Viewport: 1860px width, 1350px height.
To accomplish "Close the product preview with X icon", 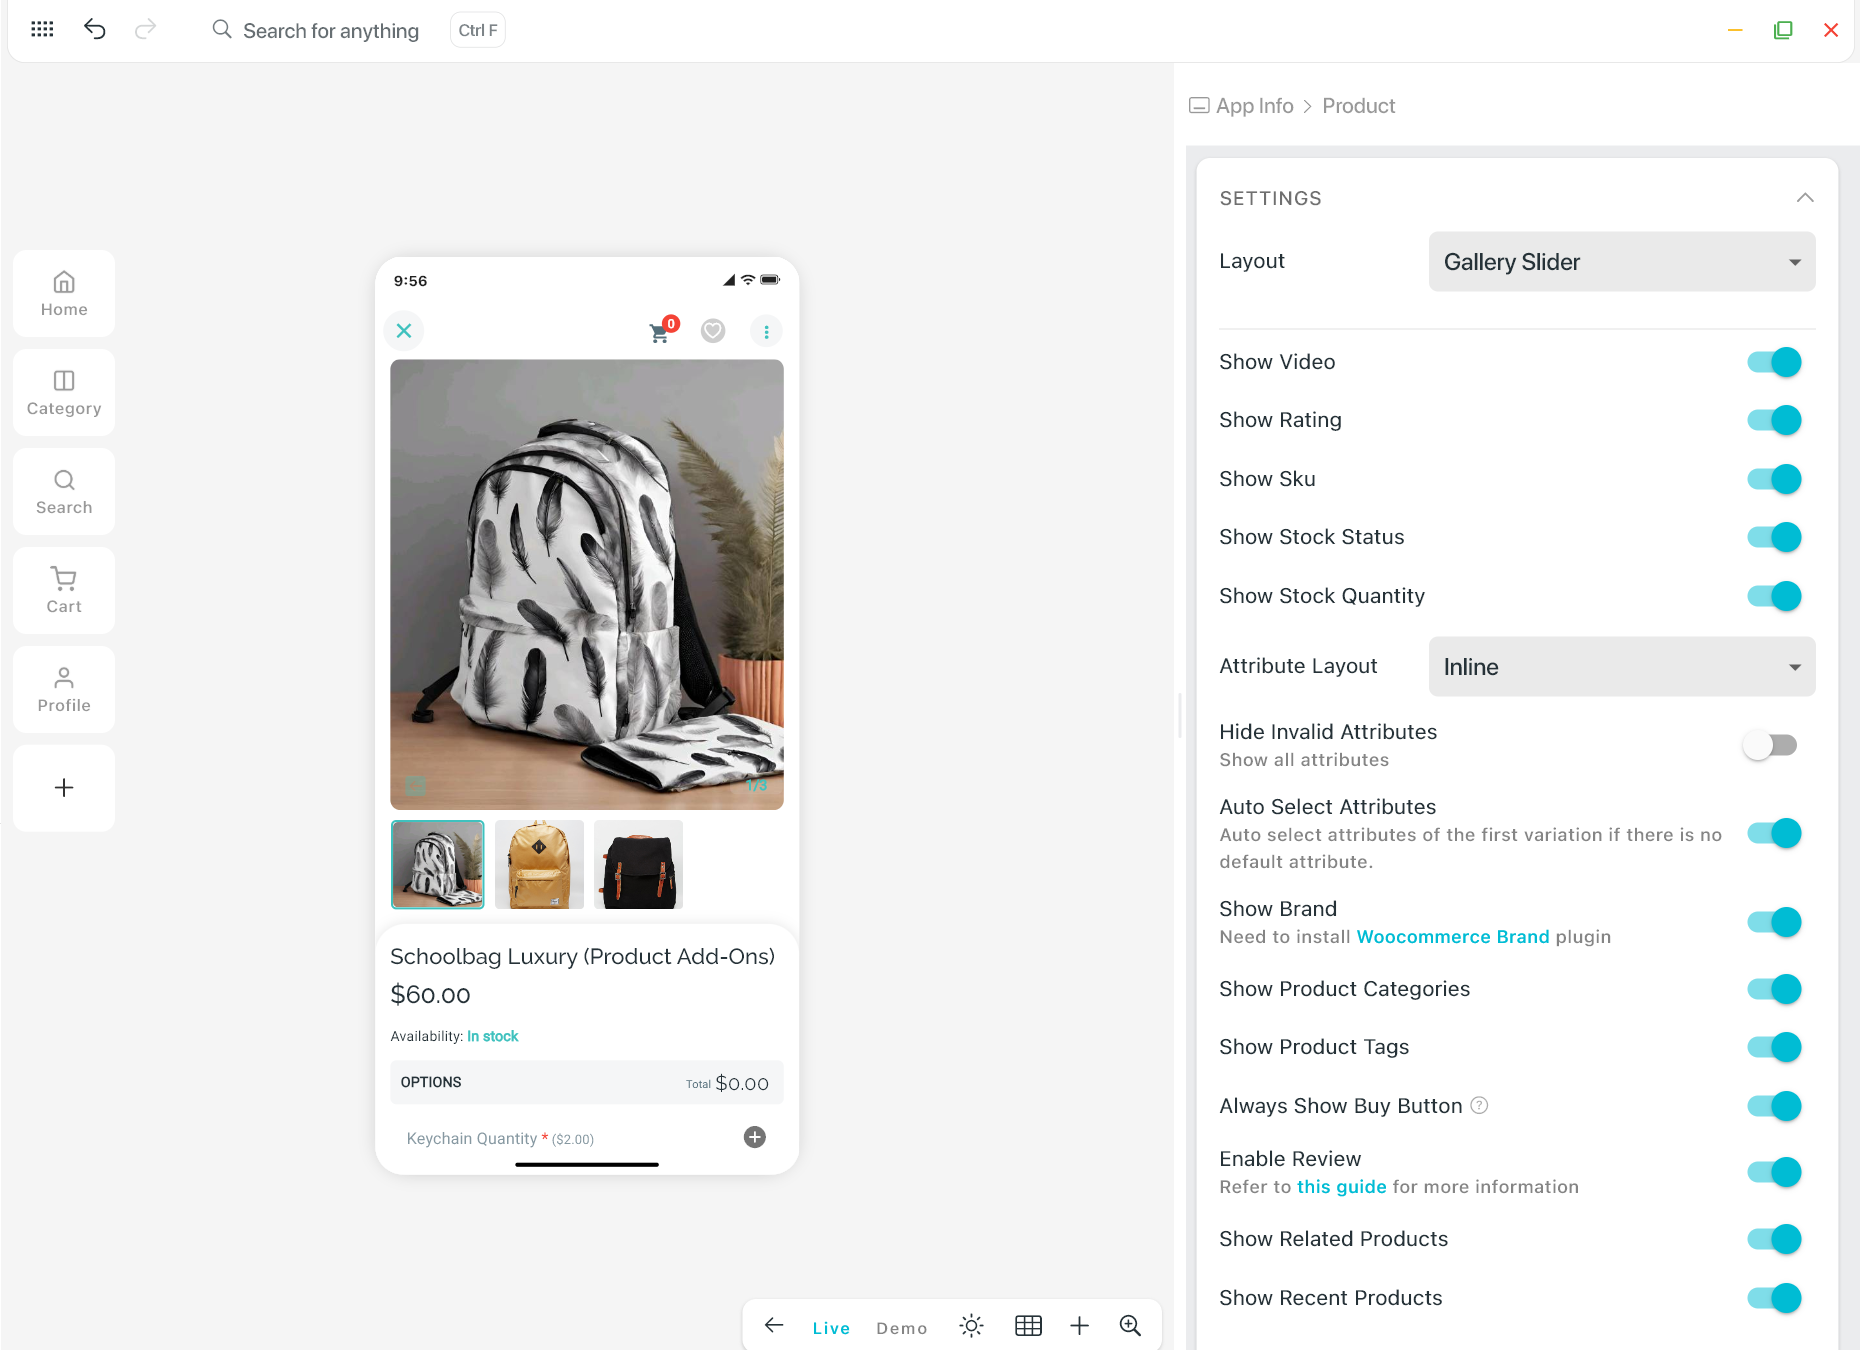I will 404,331.
